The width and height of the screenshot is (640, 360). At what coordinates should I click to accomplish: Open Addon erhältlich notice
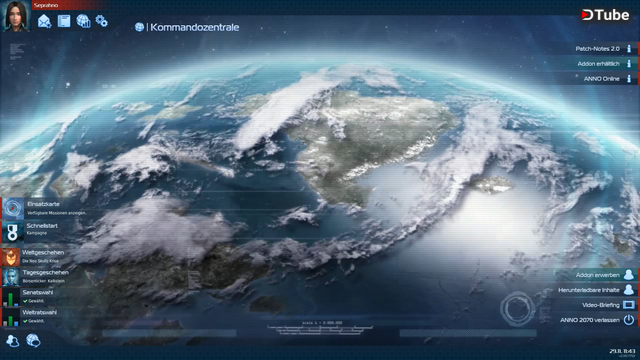coord(597,64)
